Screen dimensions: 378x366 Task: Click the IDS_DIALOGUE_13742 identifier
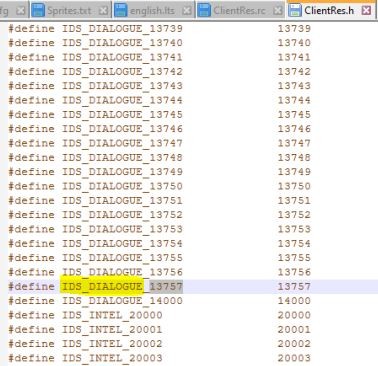pos(122,72)
